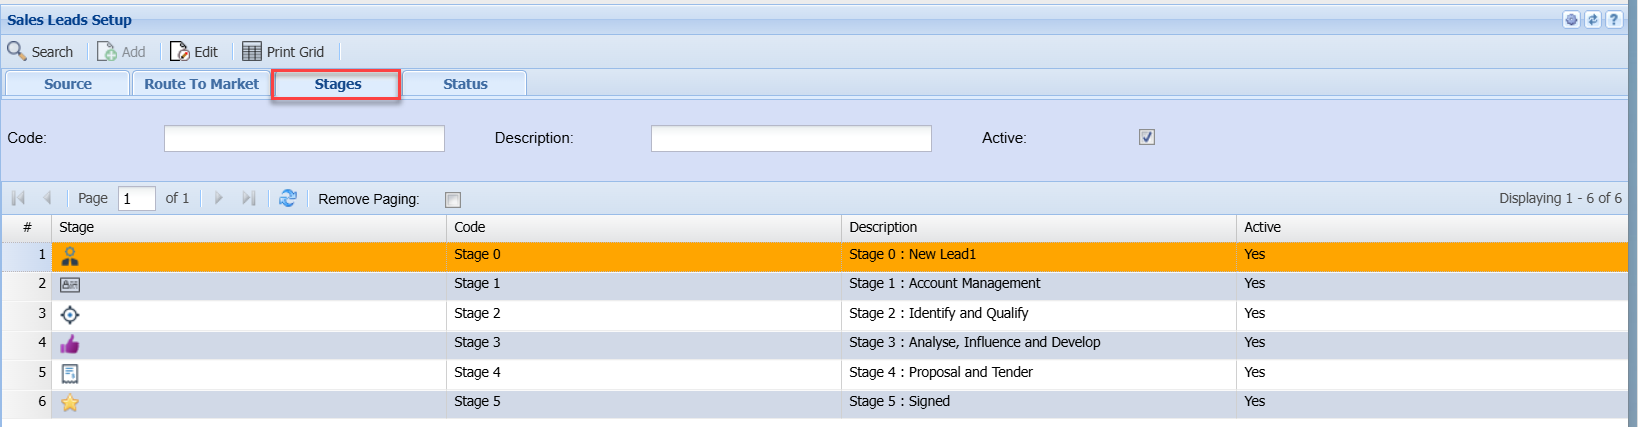Click the page number input box
Image resolution: width=1638 pixels, height=427 pixels.
(x=136, y=198)
